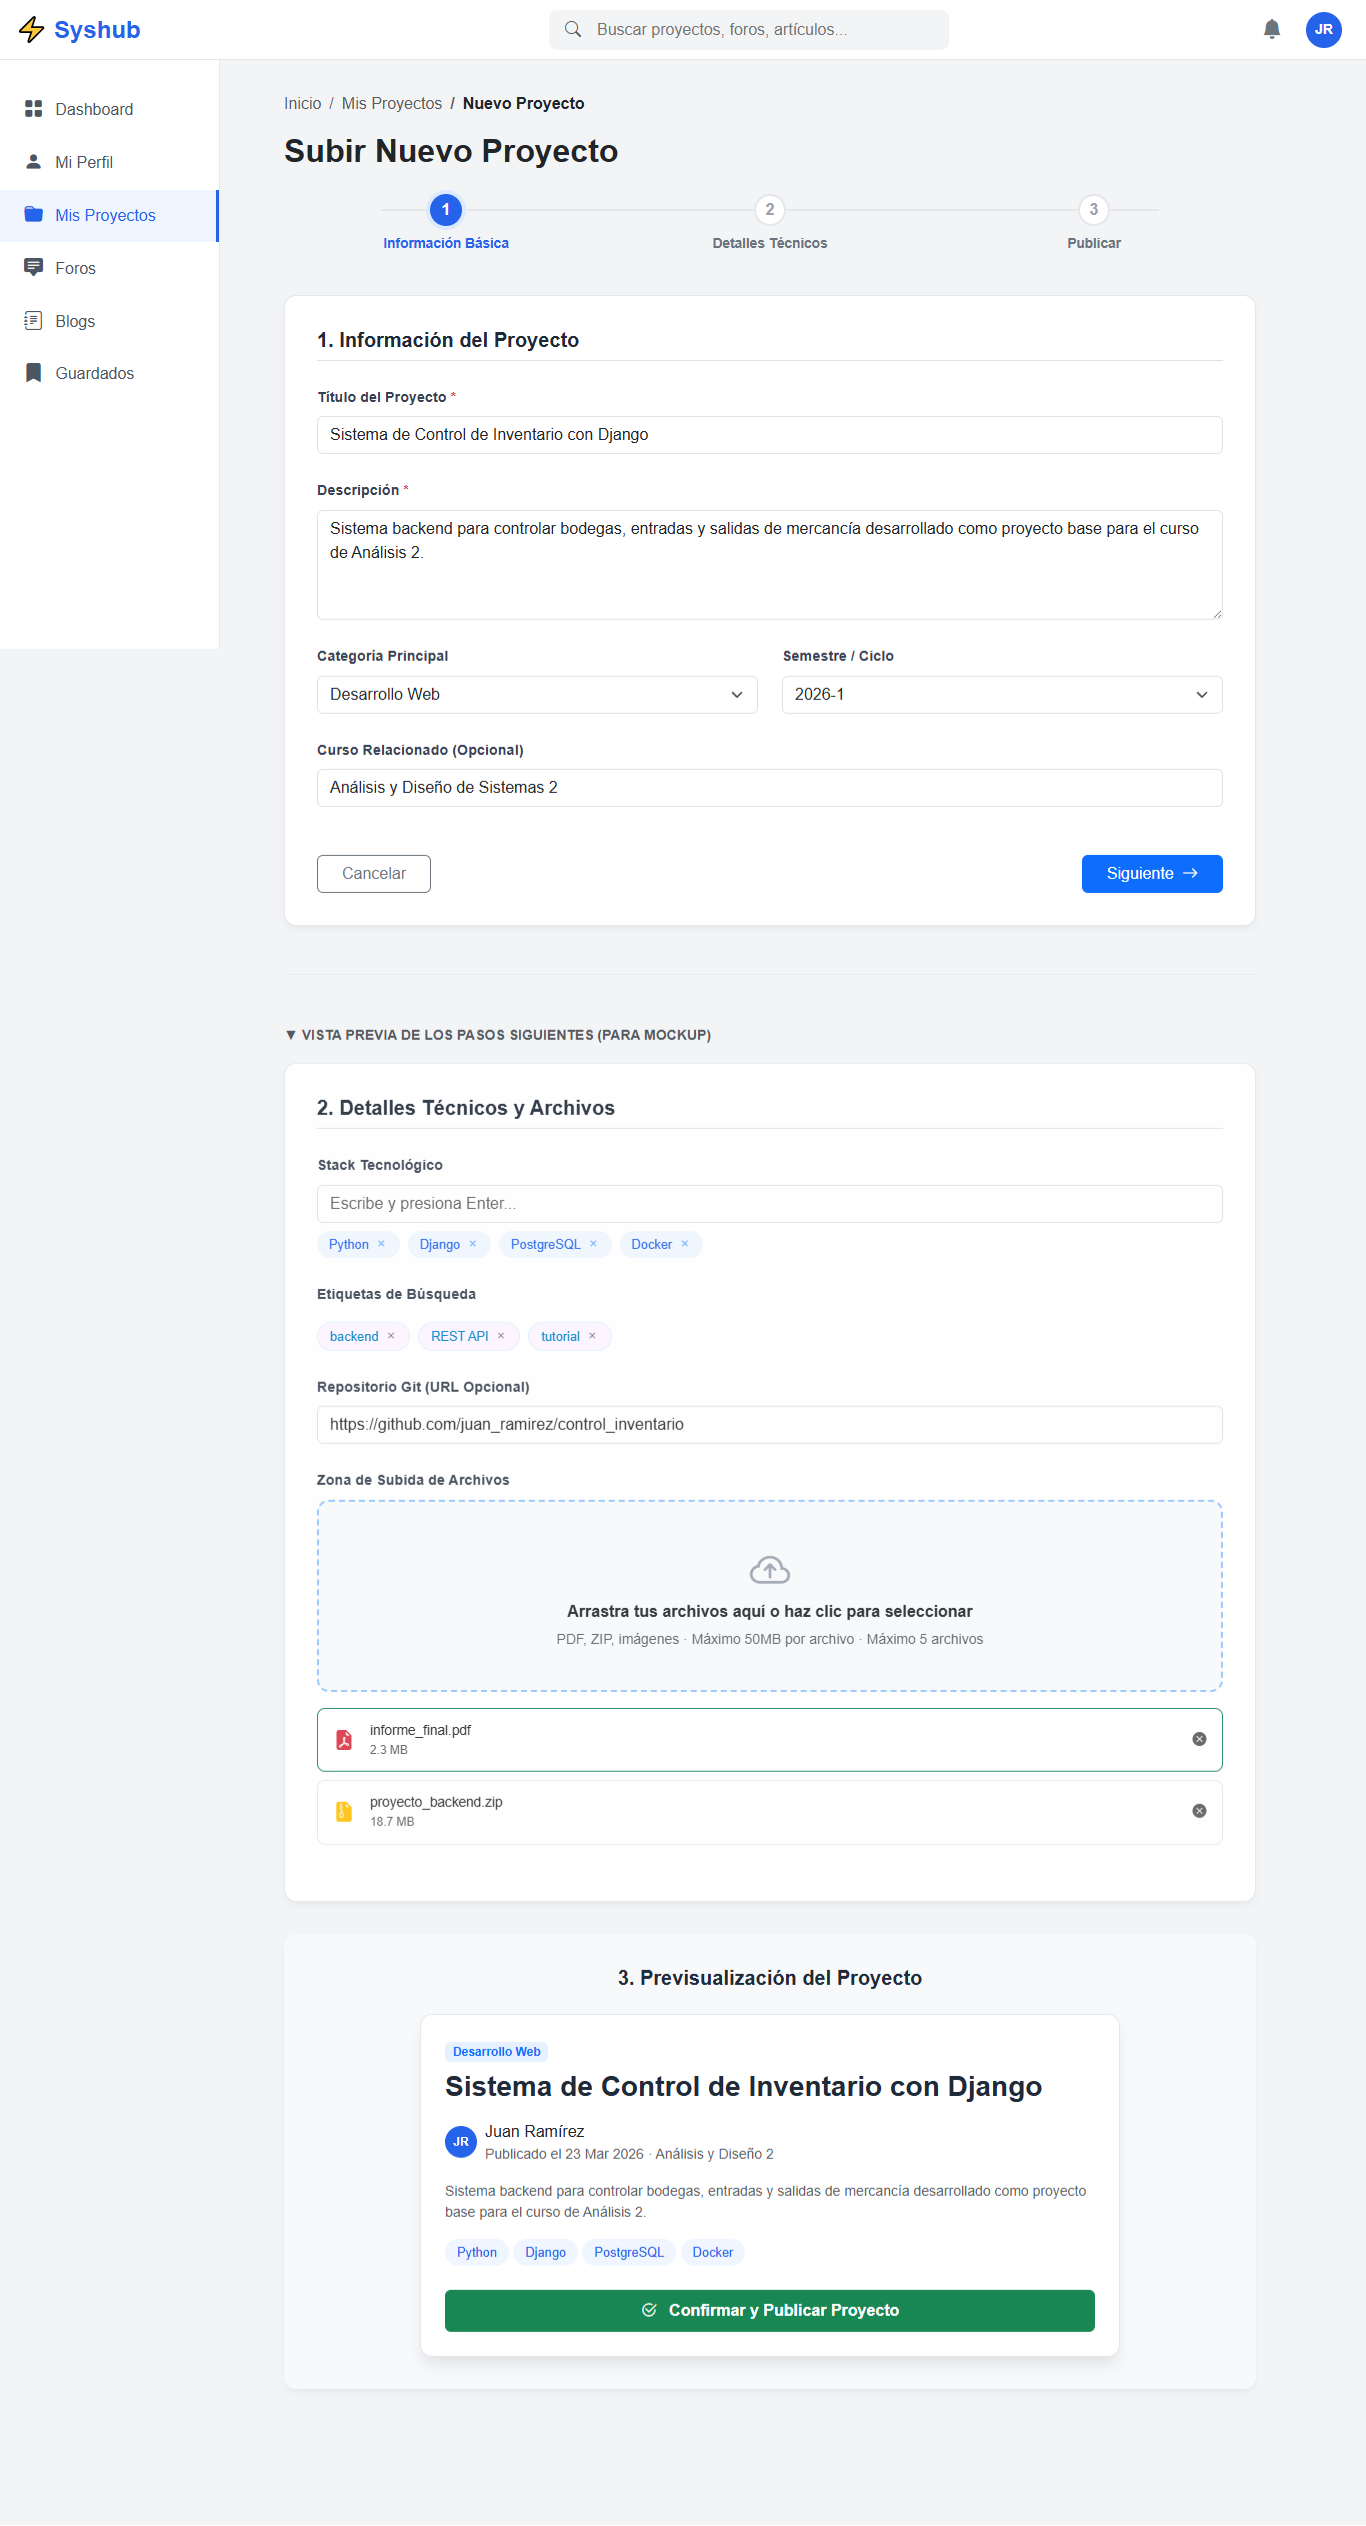Click the Siguiente button
The width and height of the screenshot is (1366, 2526).
point(1152,874)
